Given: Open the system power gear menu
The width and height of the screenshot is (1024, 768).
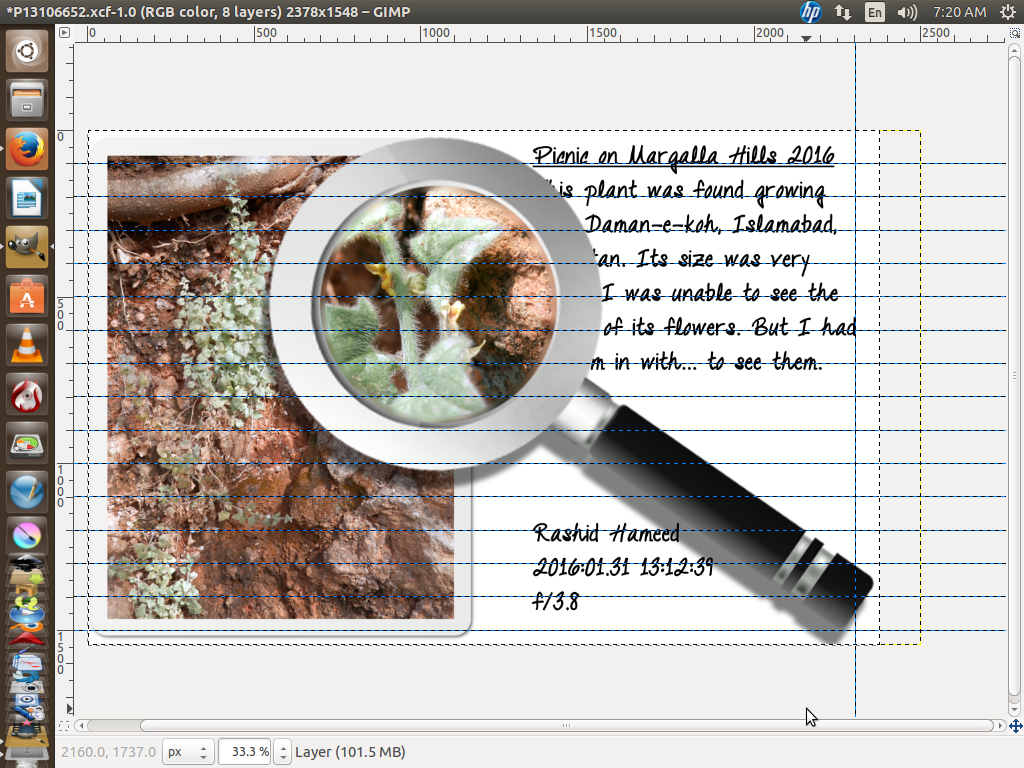Looking at the screenshot, I should click(1008, 12).
